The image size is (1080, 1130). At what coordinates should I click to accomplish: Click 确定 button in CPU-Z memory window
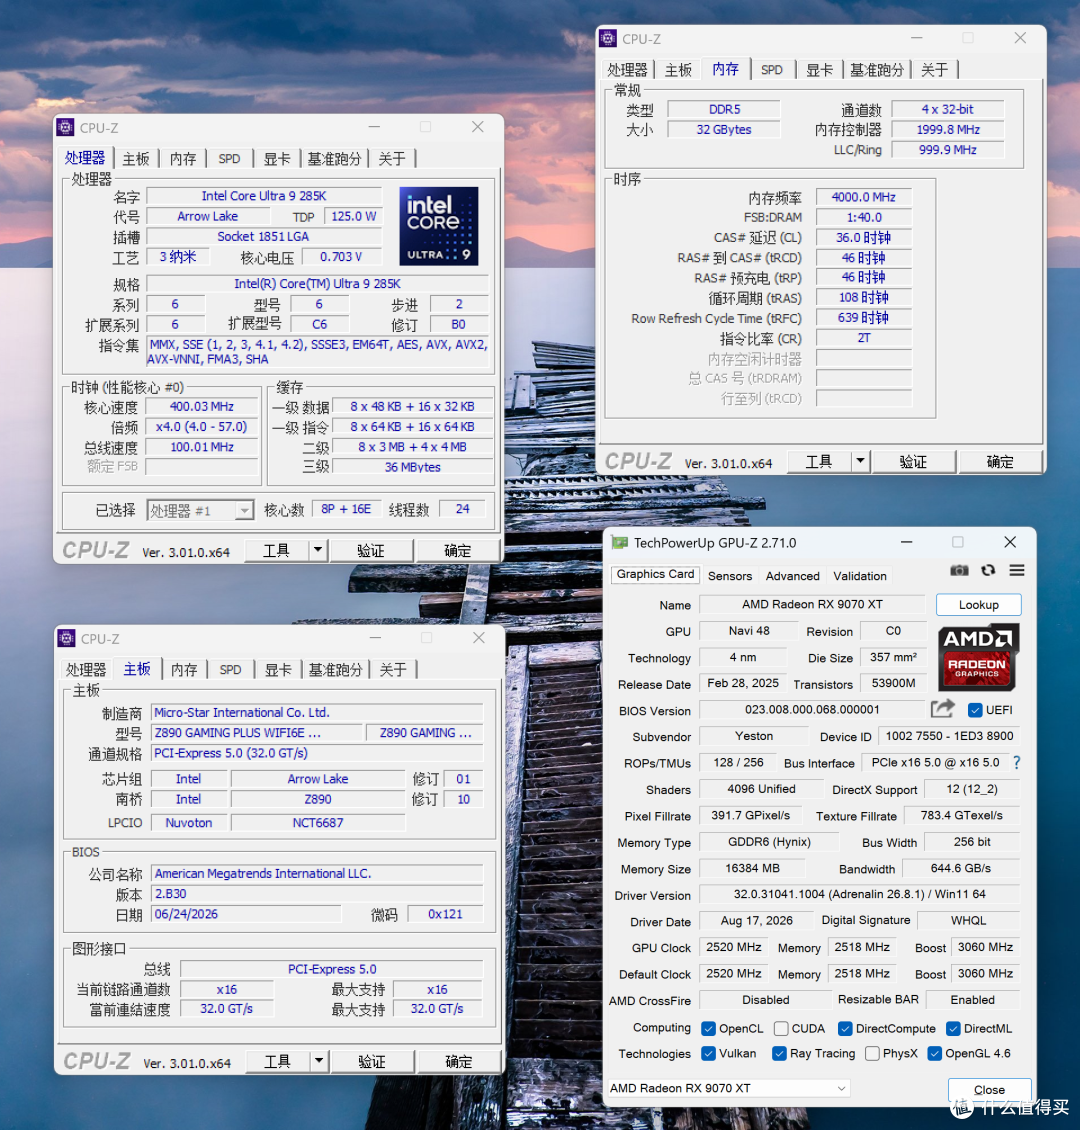1000,461
